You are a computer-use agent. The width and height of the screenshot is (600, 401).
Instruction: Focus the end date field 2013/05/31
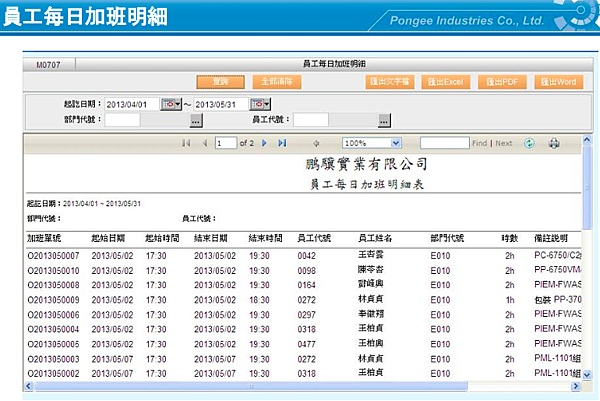pos(221,104)
